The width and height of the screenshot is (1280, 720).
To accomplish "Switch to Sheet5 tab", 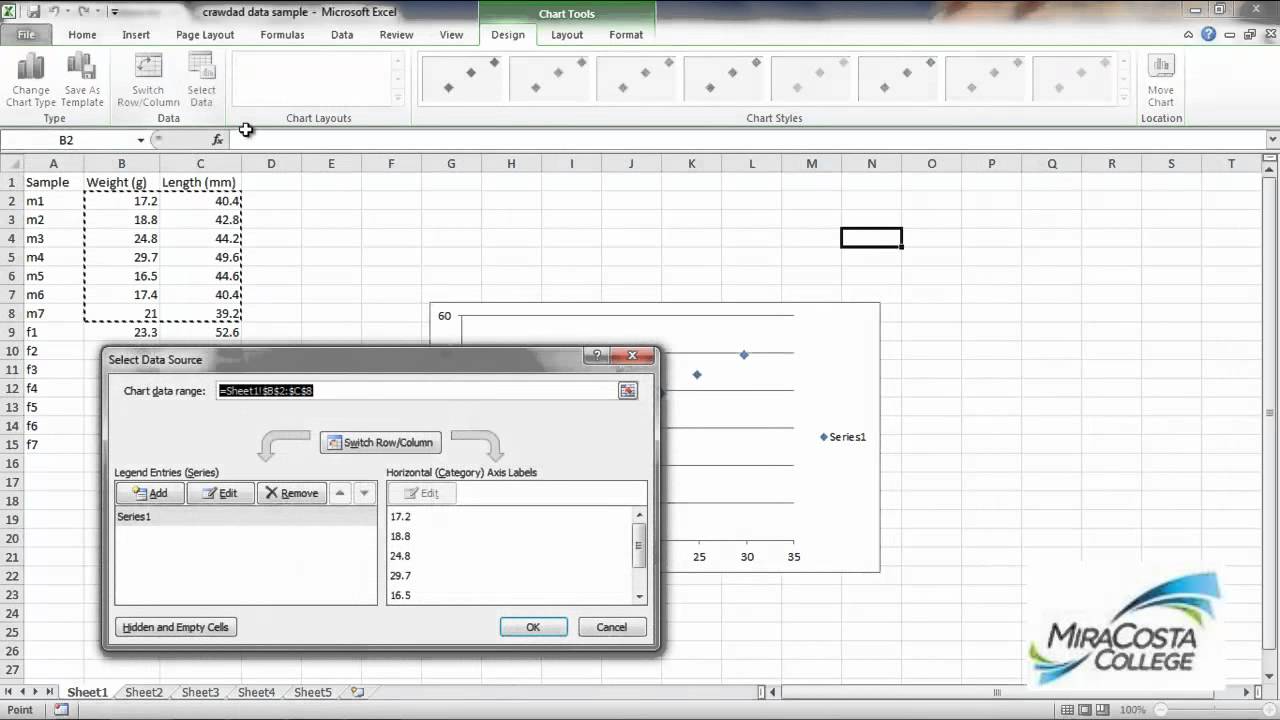I will 312,692.
